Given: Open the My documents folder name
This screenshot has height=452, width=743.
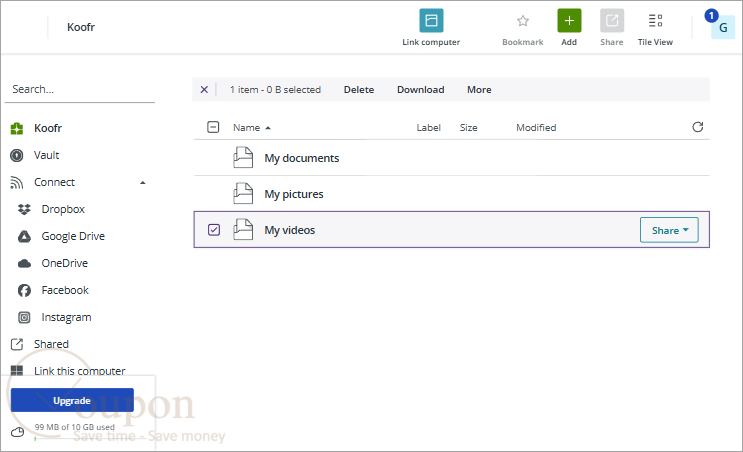Looking at the screenshot, I should point(302,158).
